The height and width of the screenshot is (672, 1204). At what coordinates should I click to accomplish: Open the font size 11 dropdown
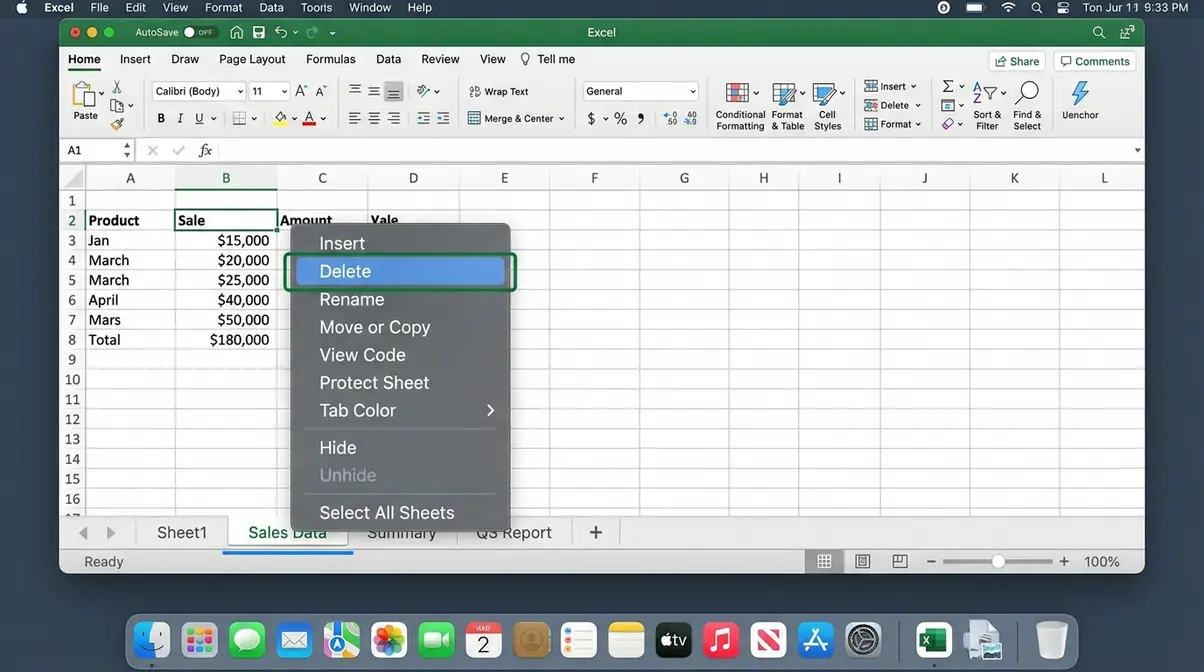pos(269,91)
